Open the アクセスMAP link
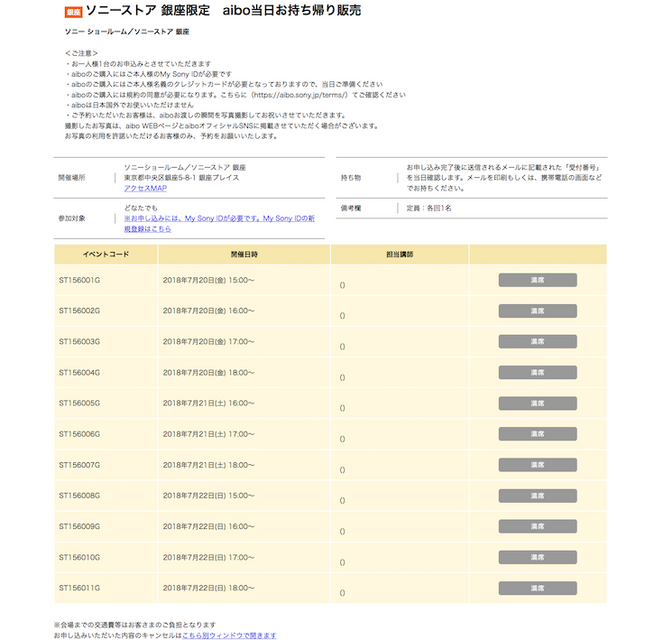 [x=146, y=188]
